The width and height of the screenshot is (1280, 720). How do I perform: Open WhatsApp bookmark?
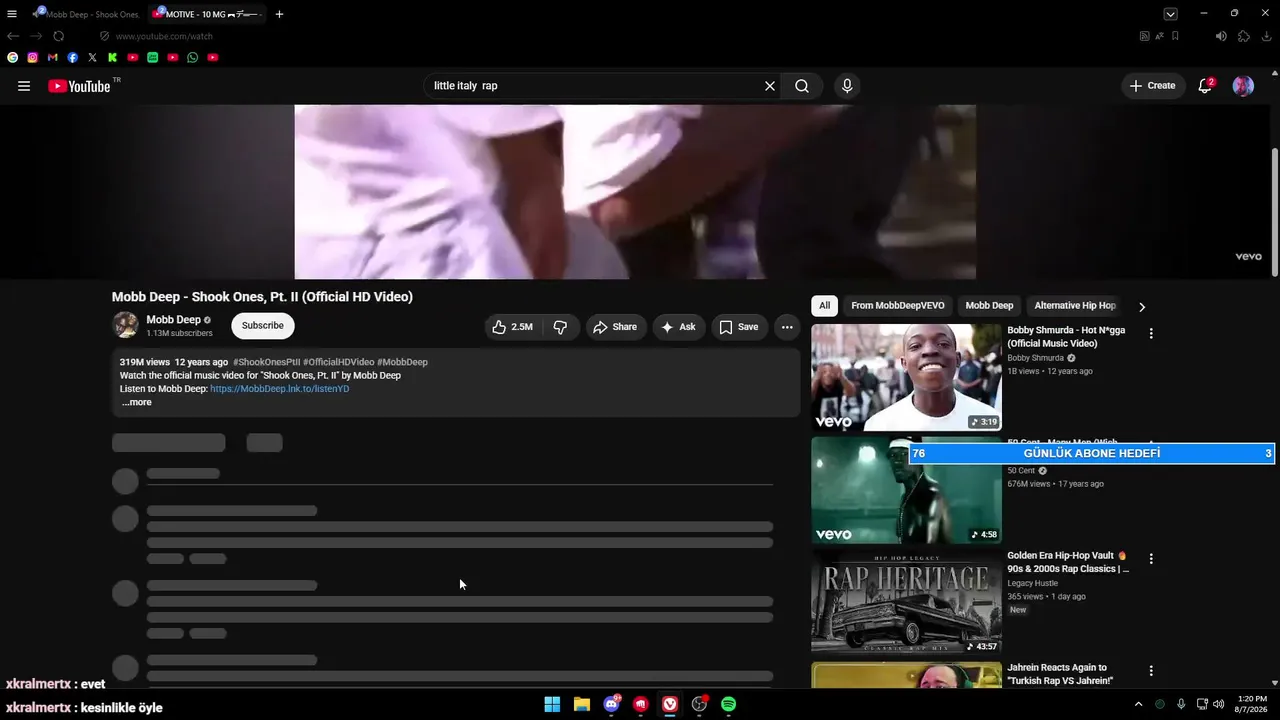pos(193,58)
